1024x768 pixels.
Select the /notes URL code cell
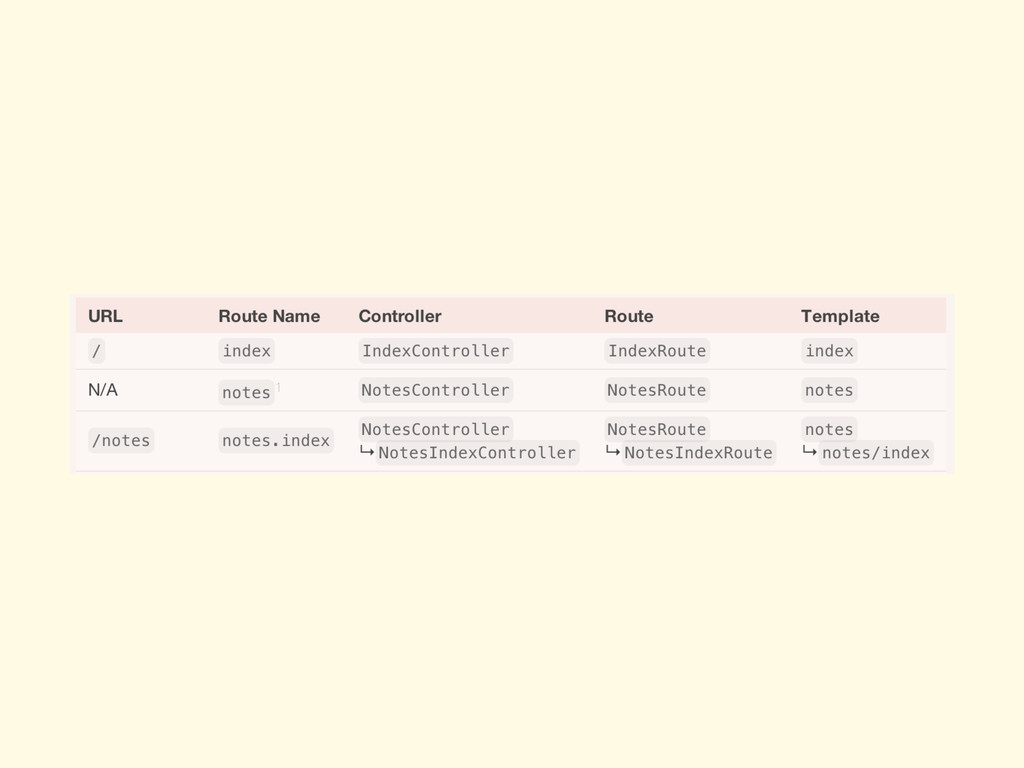click(121, 441)
